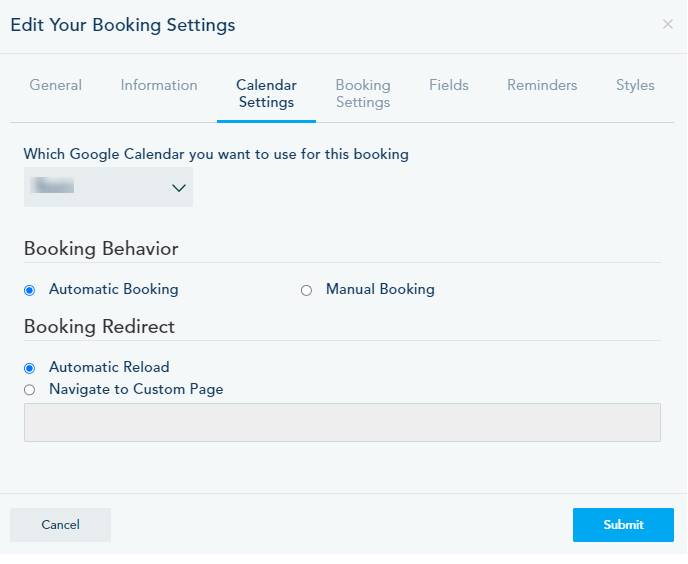Open the Styles tab
The height and width of the screenshot is (564, 688).
[x=635, y=85]
